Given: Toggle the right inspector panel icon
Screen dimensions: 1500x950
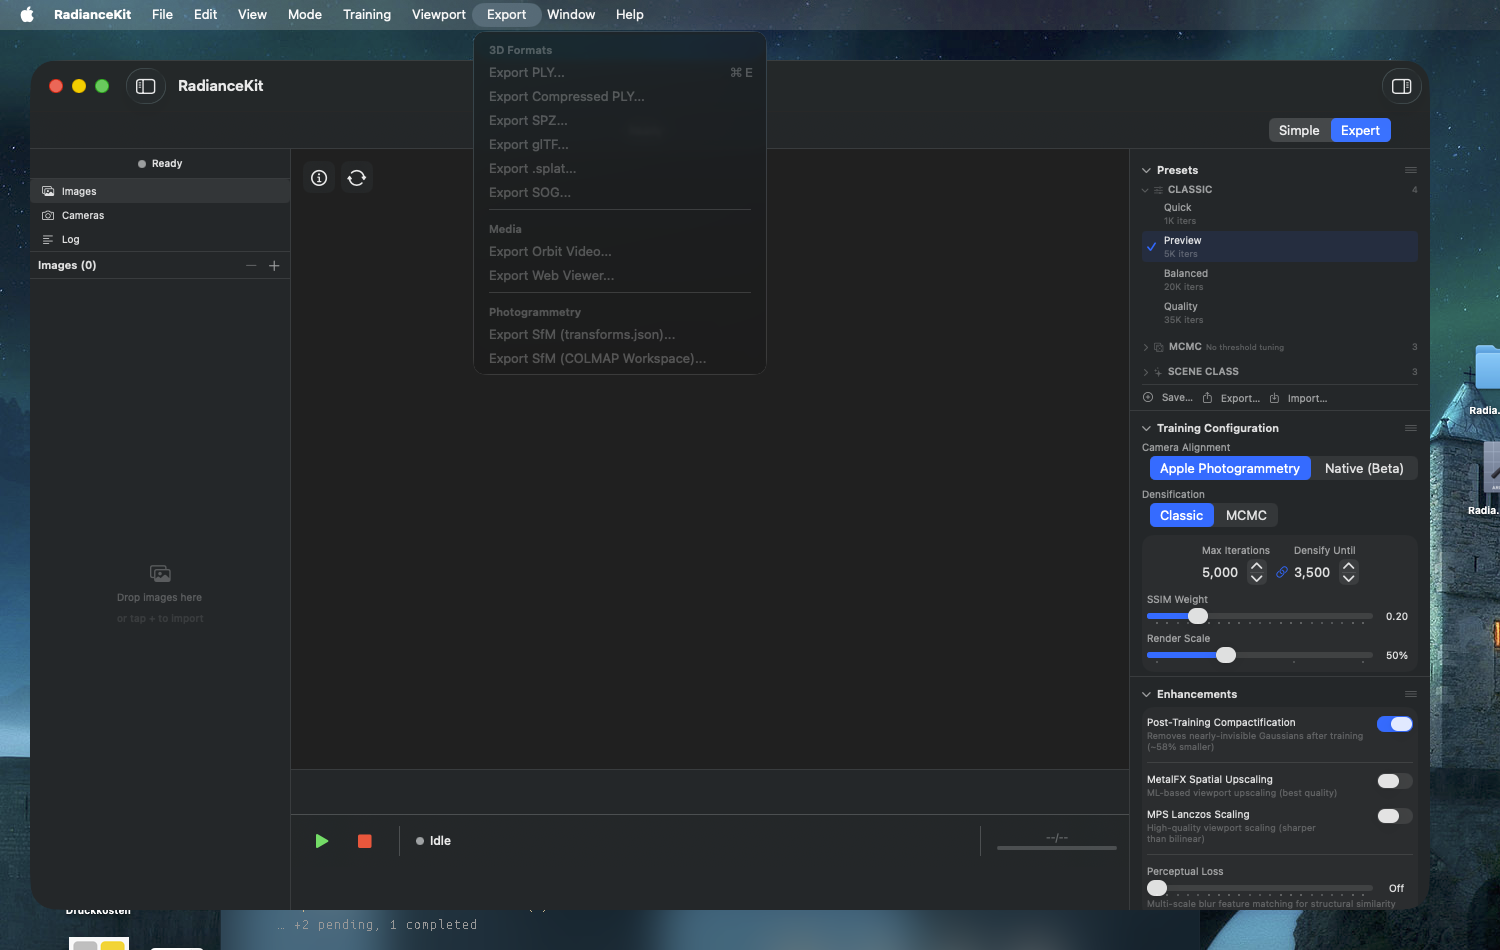Looking at the screenshot, I should tap(1401, 86).
